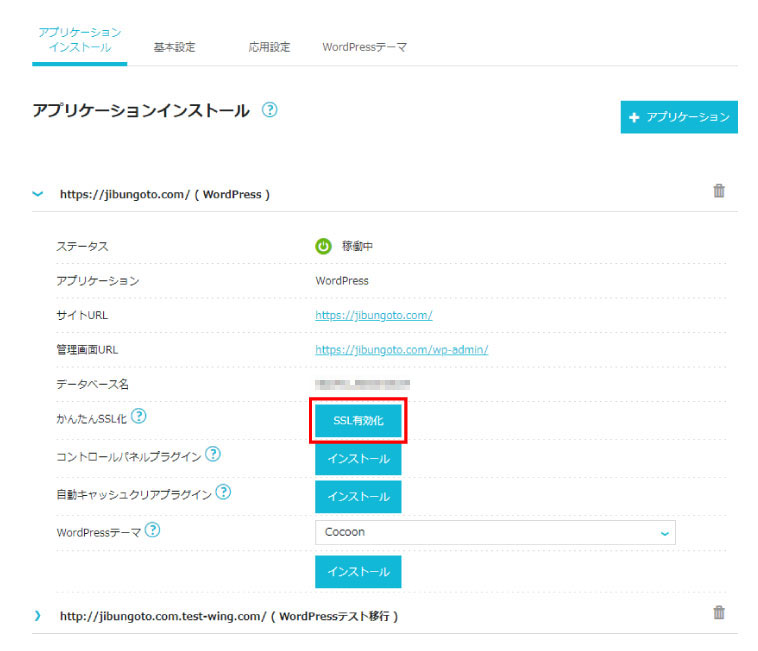Switch to the 応用設定 tab
Screen dimensions: 758x651
click(269, 47)
